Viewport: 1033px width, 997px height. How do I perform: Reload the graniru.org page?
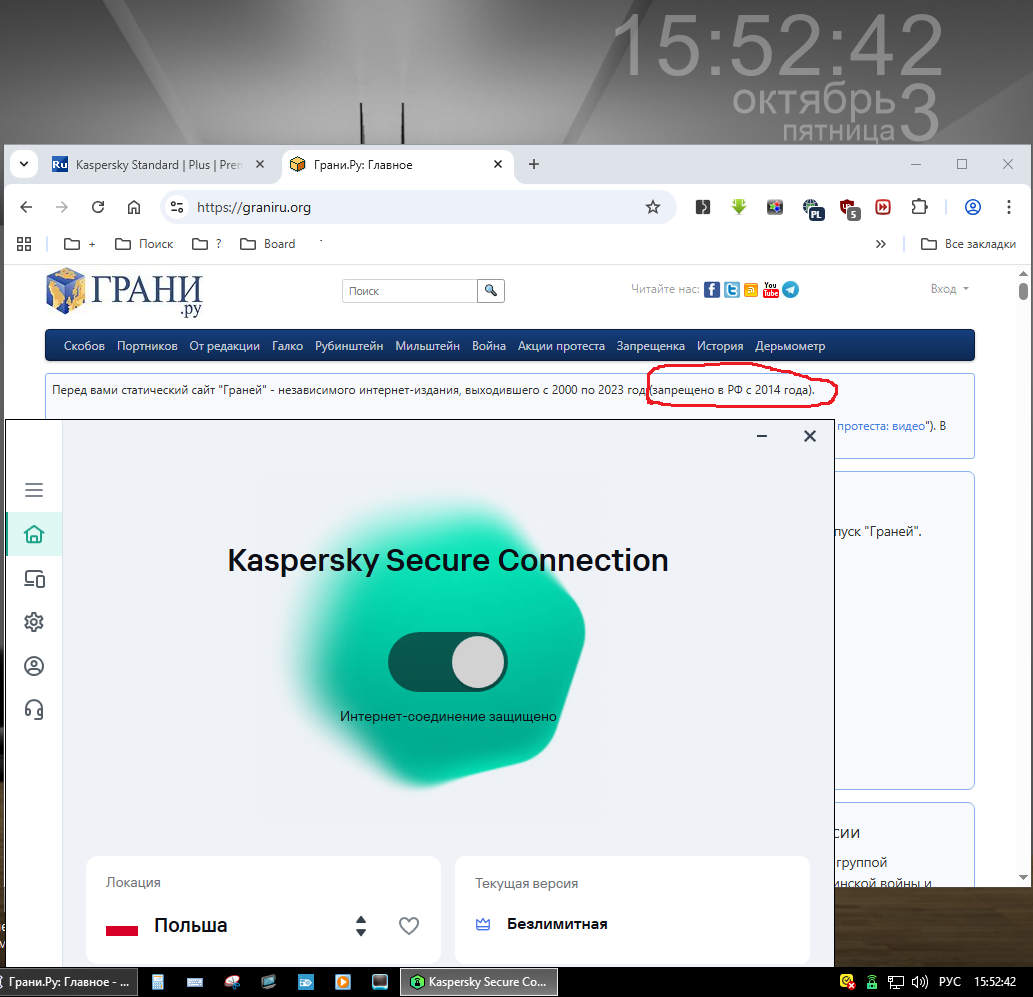(x=98, y=207)
